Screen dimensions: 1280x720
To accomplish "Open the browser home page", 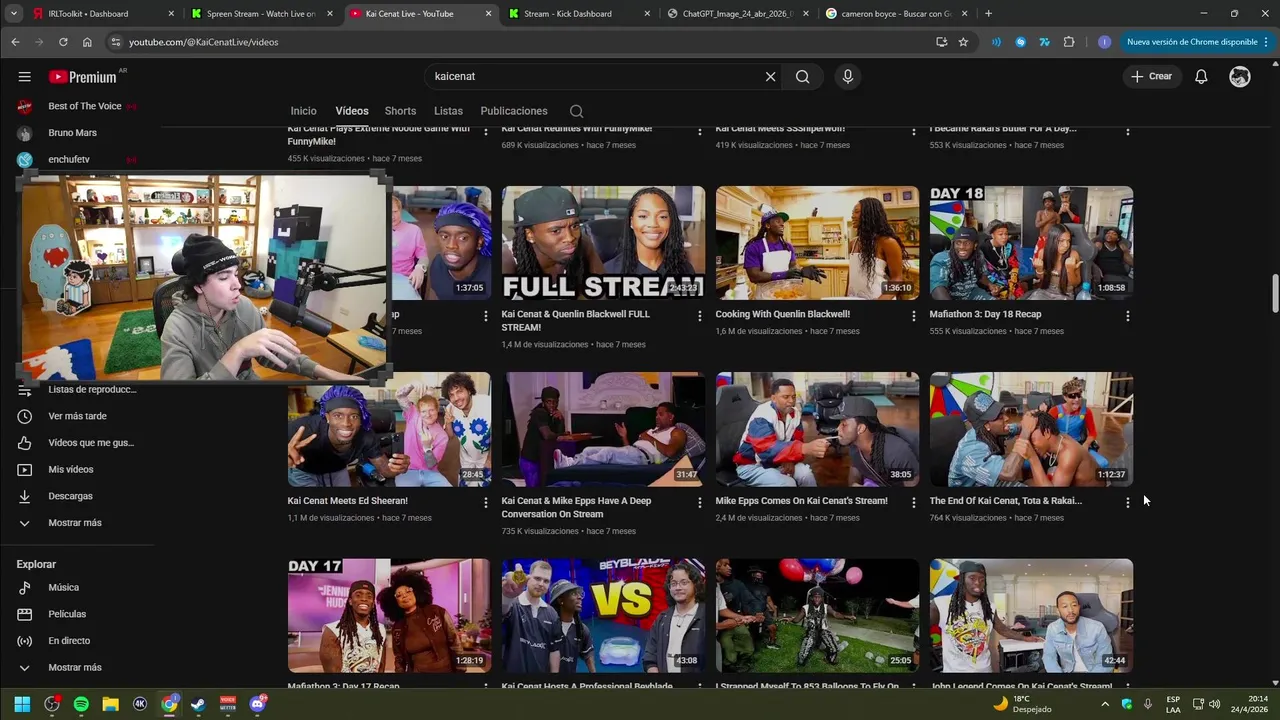I will (87, 42).
